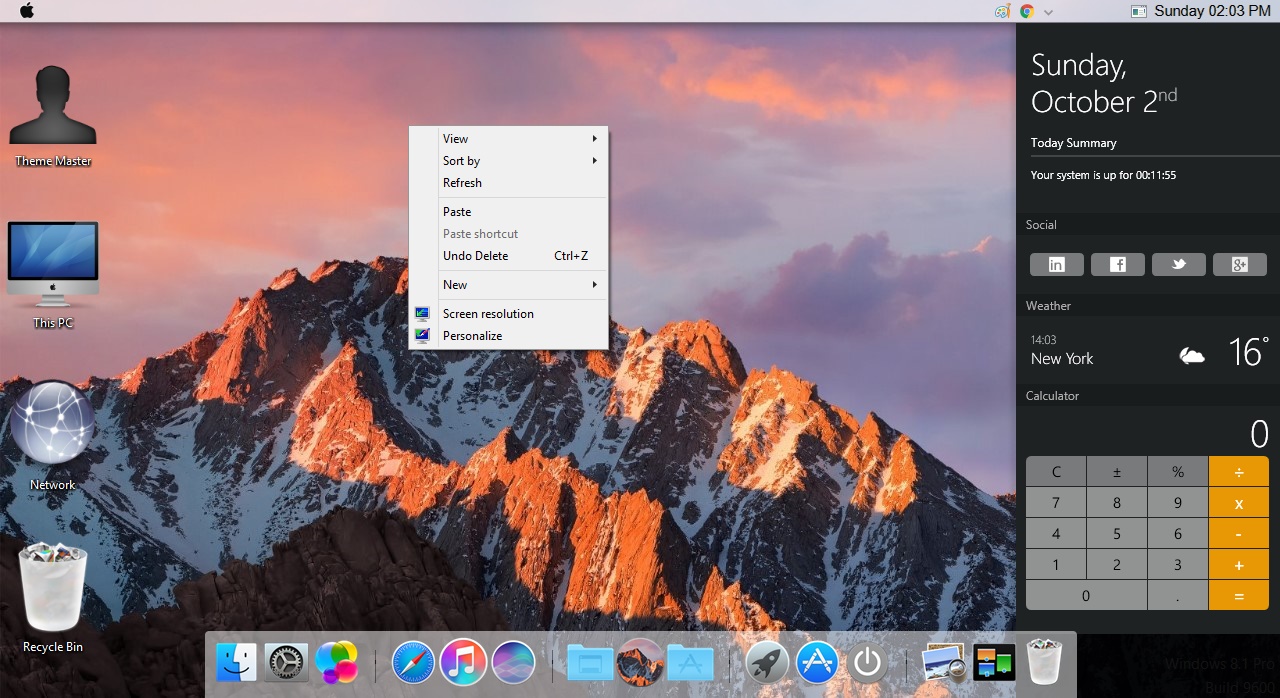Screen dimensions: 1280x698
Task: Open the App Store dock icon
Action: (817, 662)
